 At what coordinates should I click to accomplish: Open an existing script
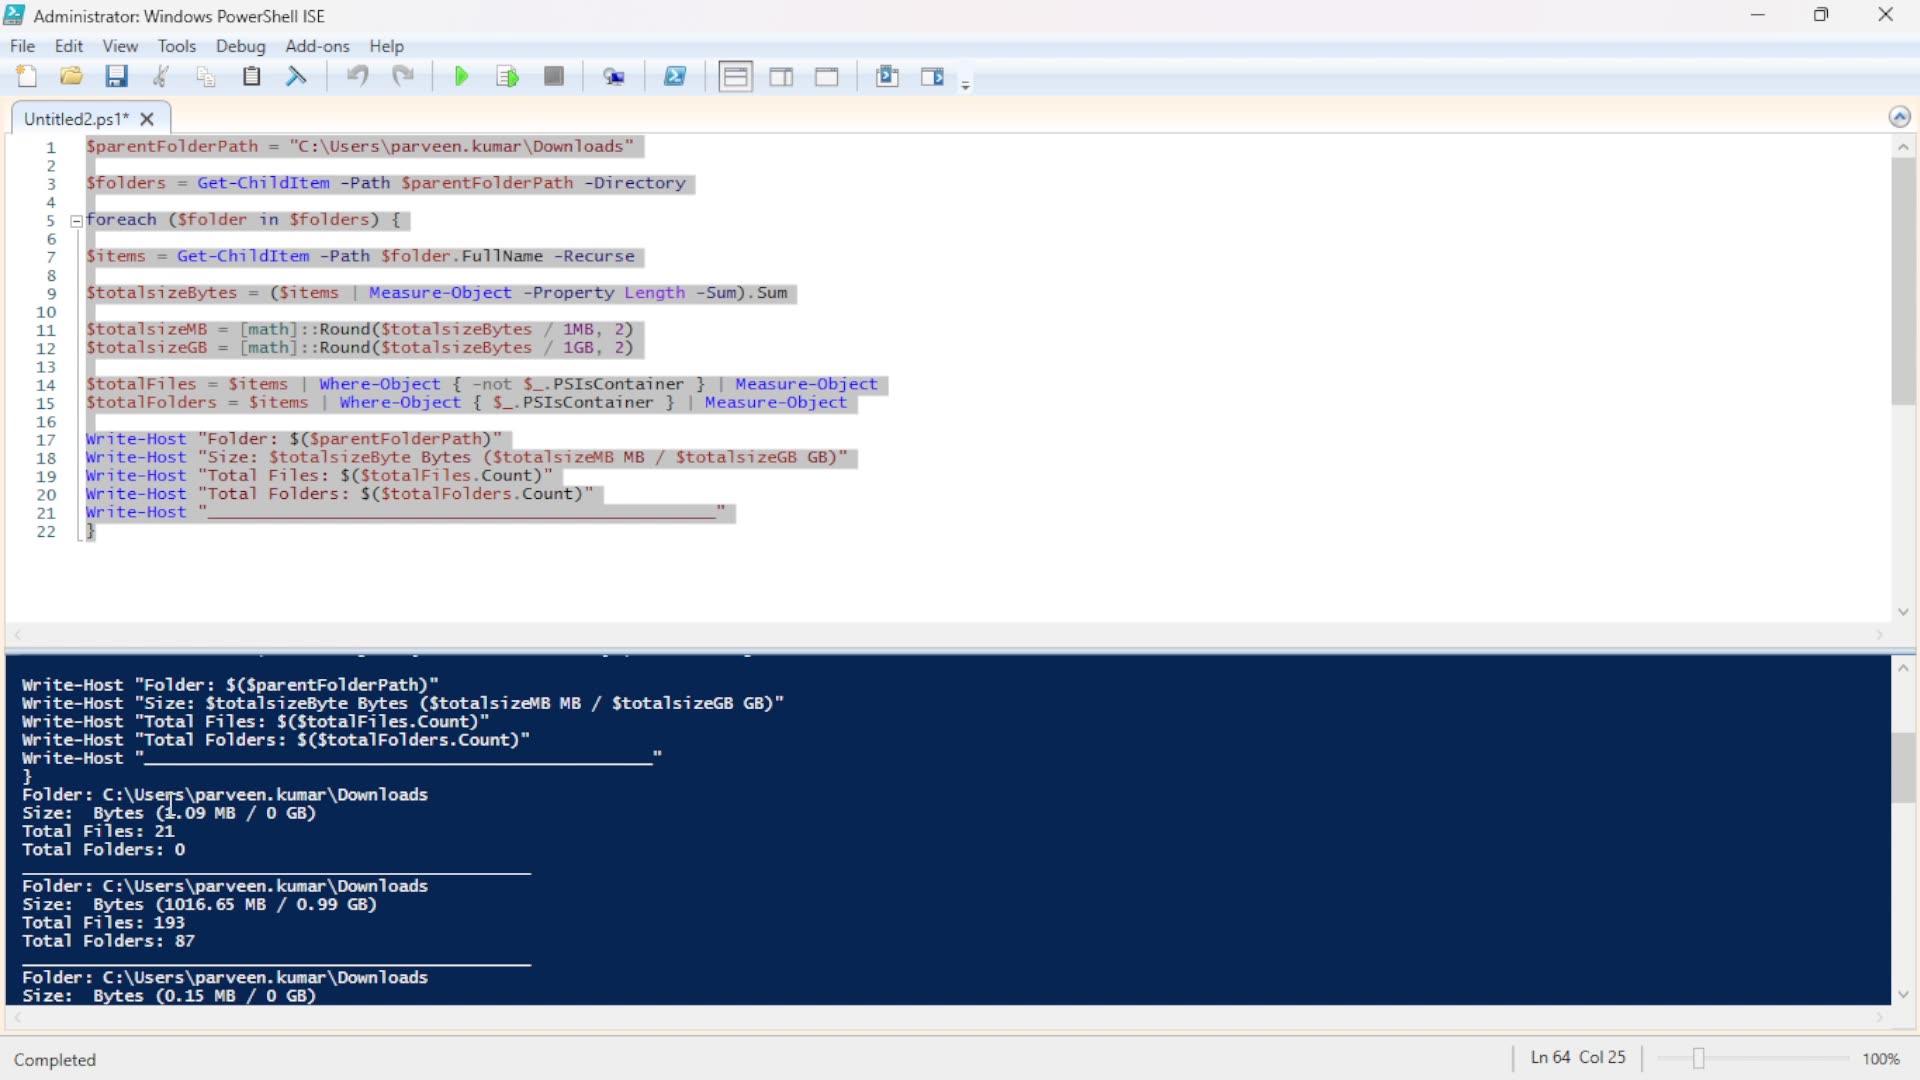[71, 75]
